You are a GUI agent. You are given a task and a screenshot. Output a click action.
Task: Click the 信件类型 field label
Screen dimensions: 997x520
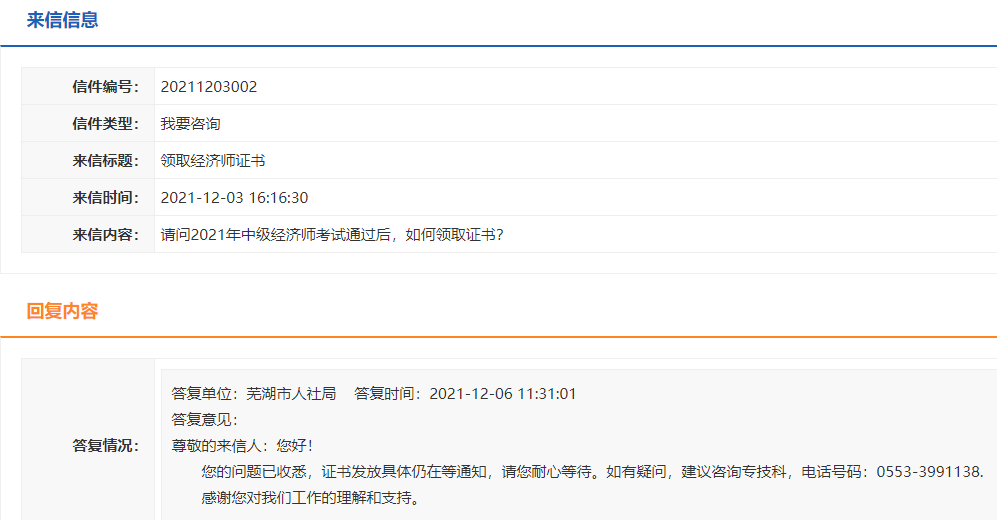[x=105, y=124]
